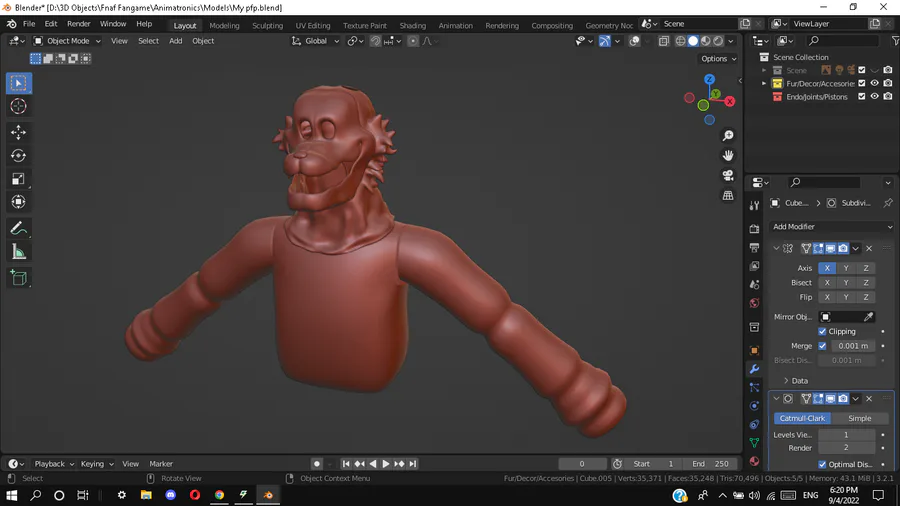The width and height of the screenshot is (900, 506).
Task: Expand the Fur/Decor/Accesories collection
Action: point(764,83)
